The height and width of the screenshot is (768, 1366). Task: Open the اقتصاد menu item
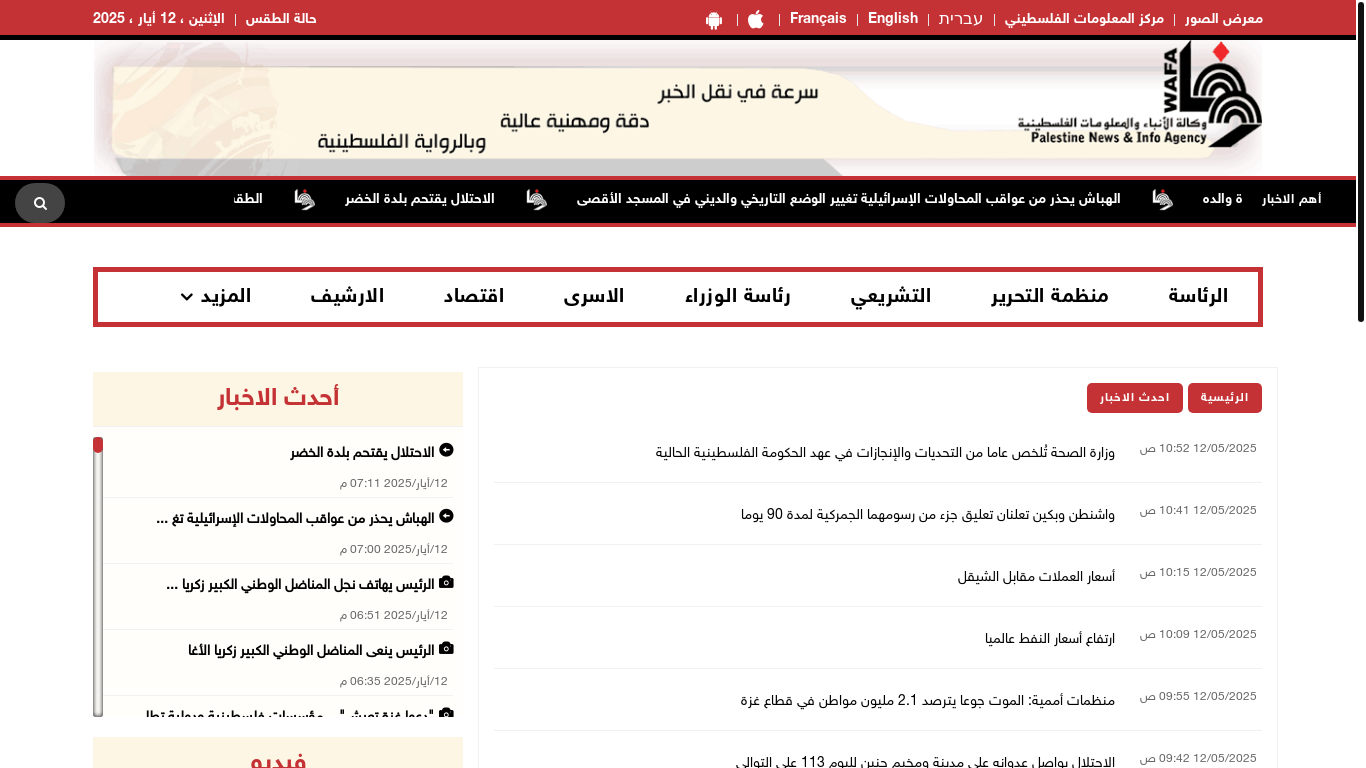click(x=474, y=296)
